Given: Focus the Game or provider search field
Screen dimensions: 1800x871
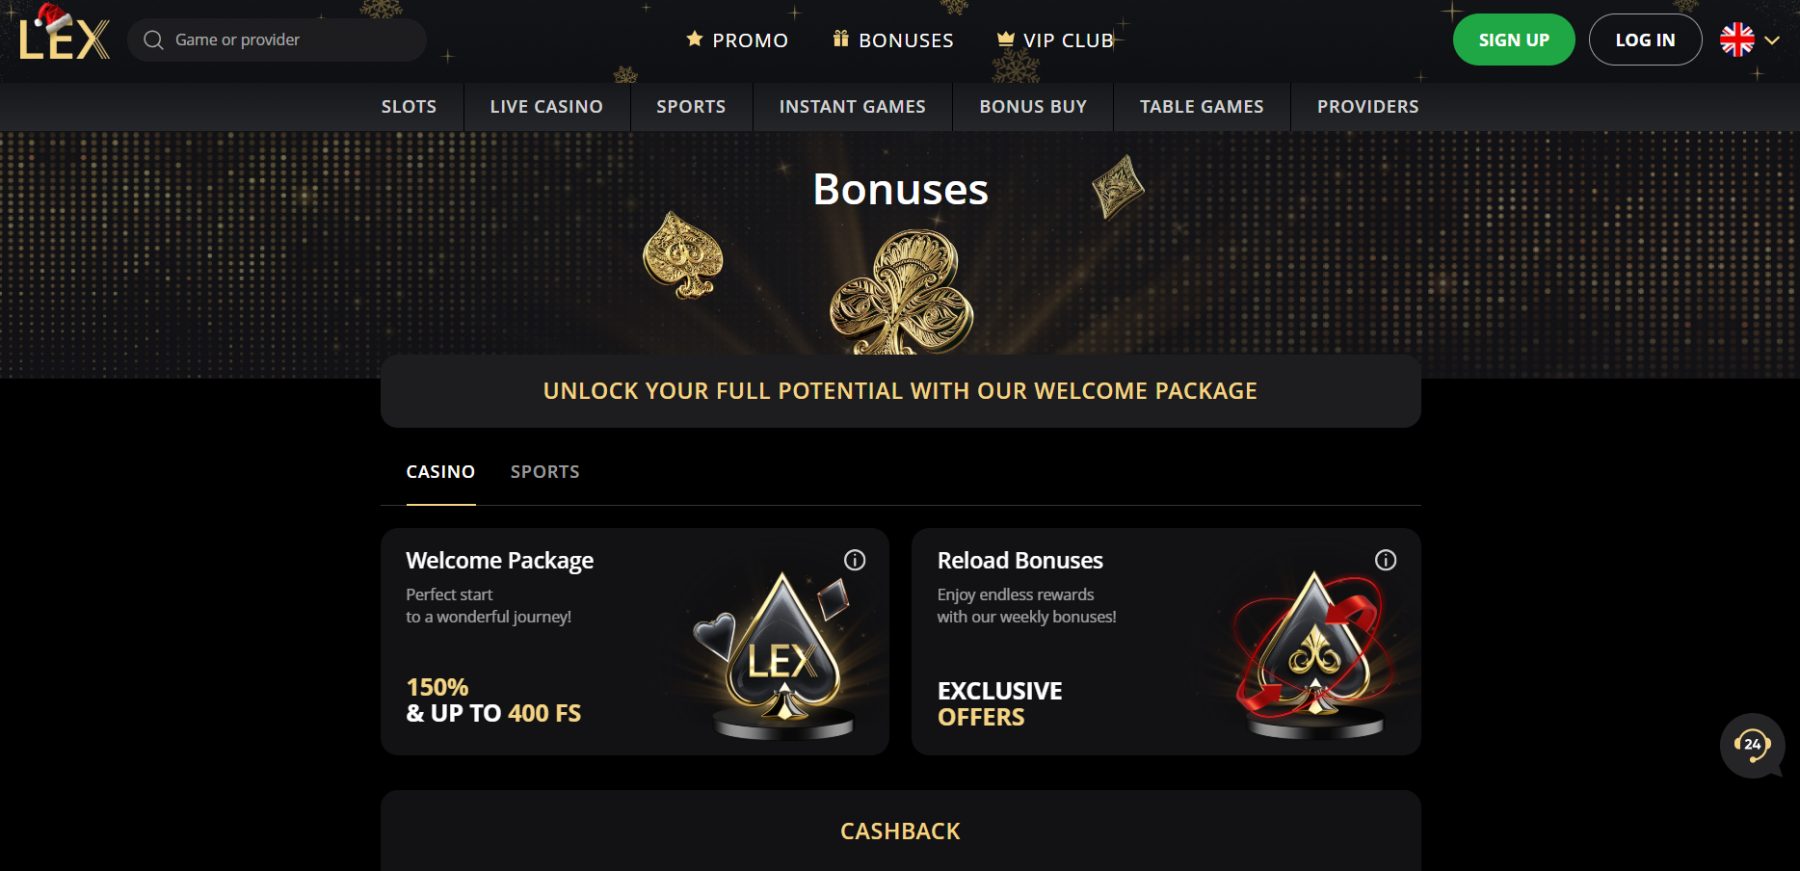Looking at the screenshot, I should [290, 40].
